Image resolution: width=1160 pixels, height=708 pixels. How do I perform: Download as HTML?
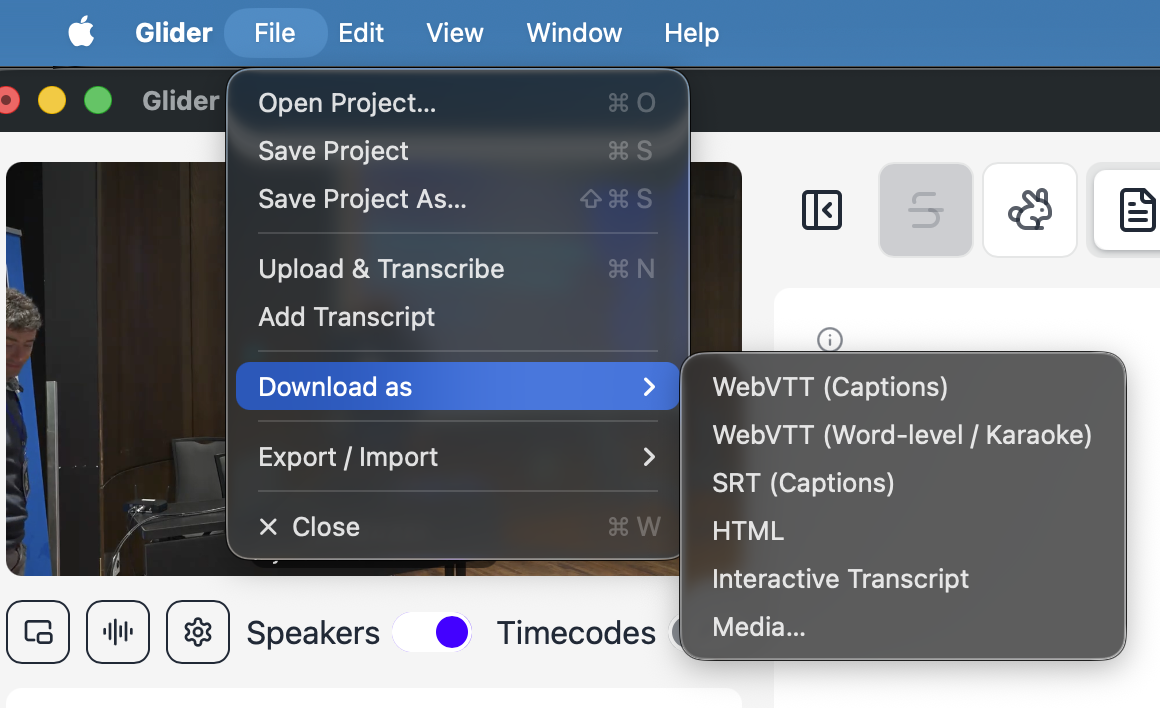[903, 531]
